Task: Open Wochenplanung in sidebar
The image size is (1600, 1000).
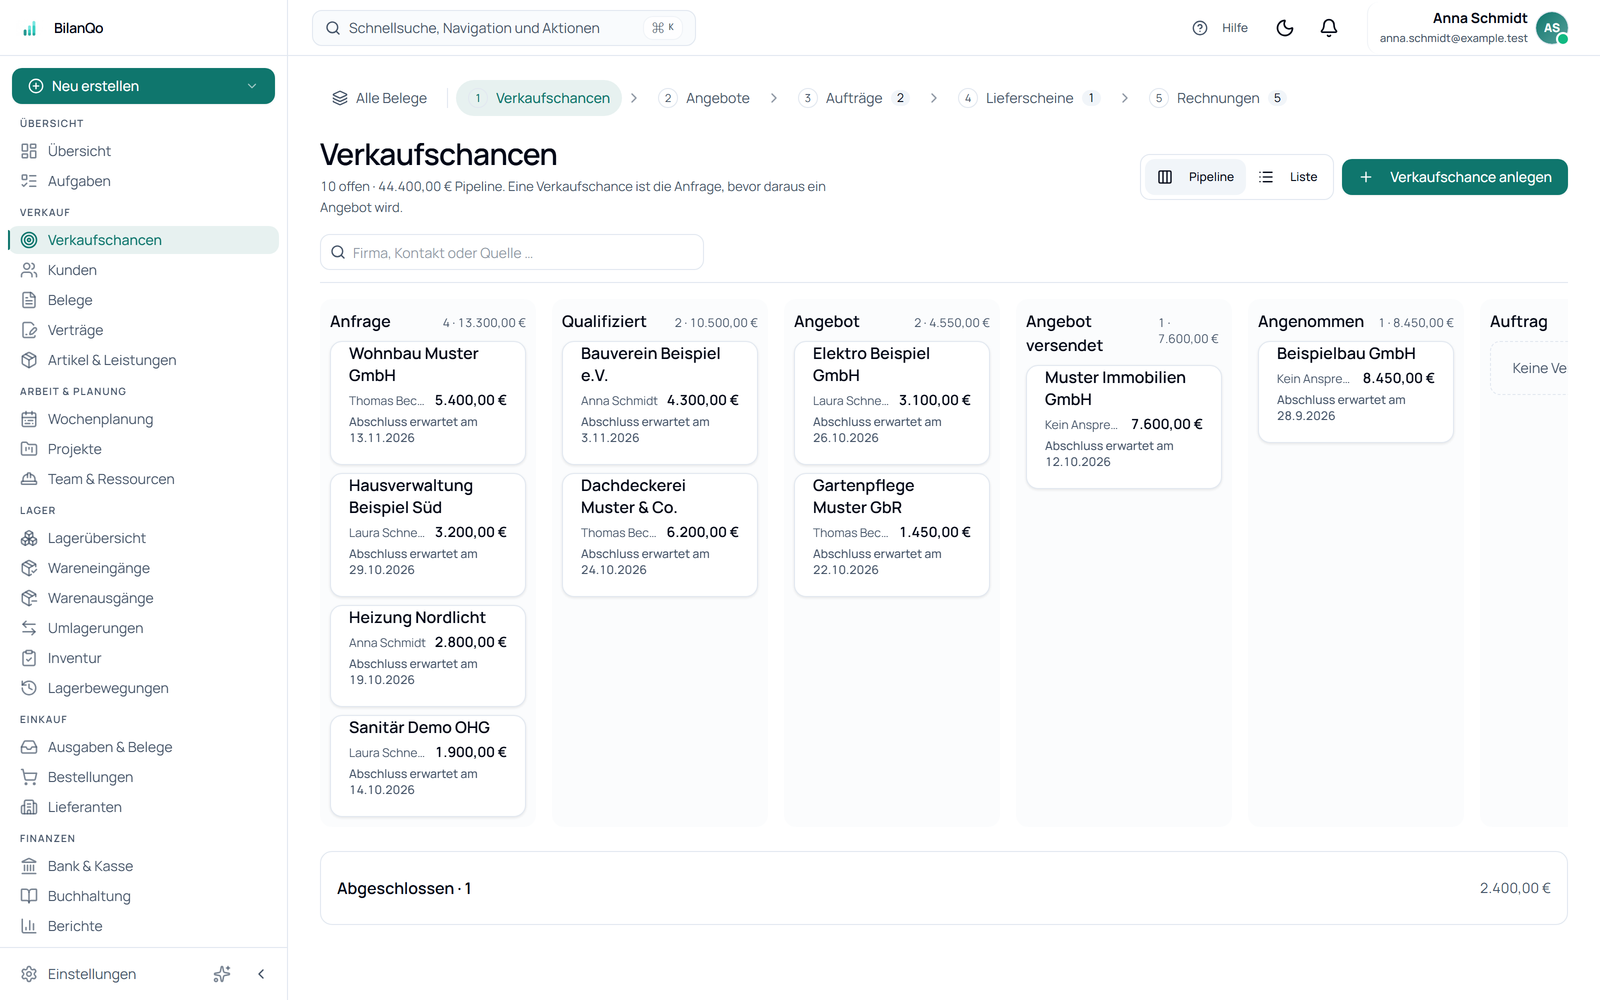Action: tap(144, 419)
